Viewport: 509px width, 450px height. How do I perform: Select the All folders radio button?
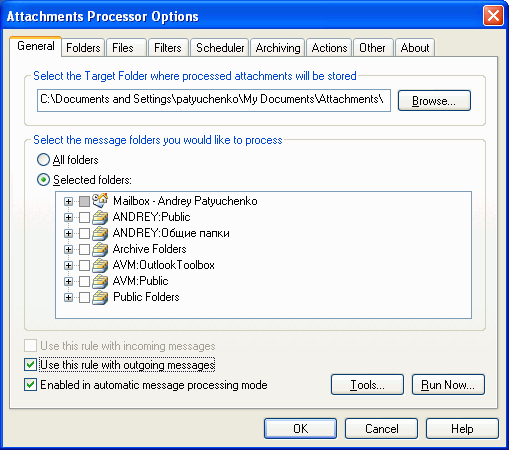pyautogui.click(x=43, y=160)
